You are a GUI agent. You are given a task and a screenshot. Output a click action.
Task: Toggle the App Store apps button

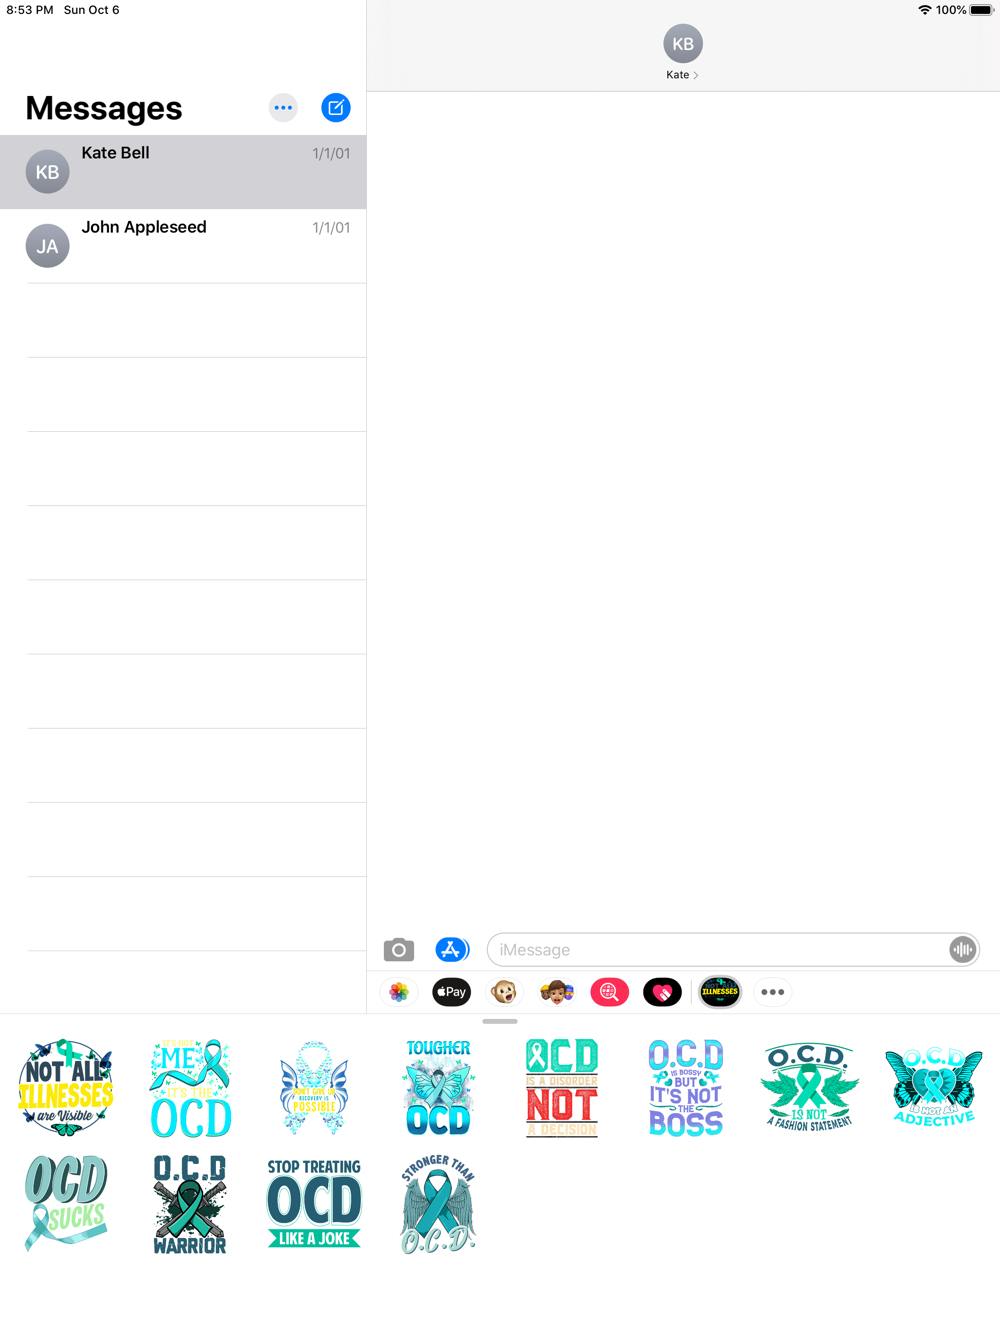pos(452,950)
